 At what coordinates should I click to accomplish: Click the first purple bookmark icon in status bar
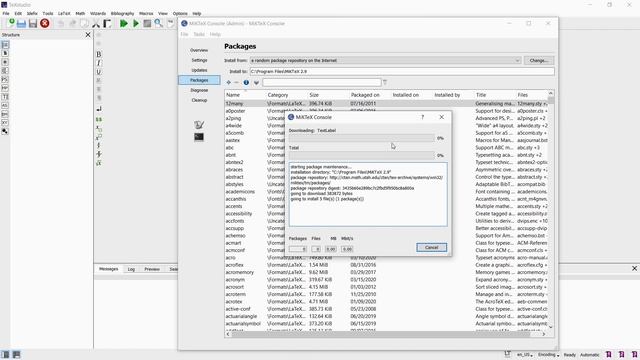tap(609, 355)
